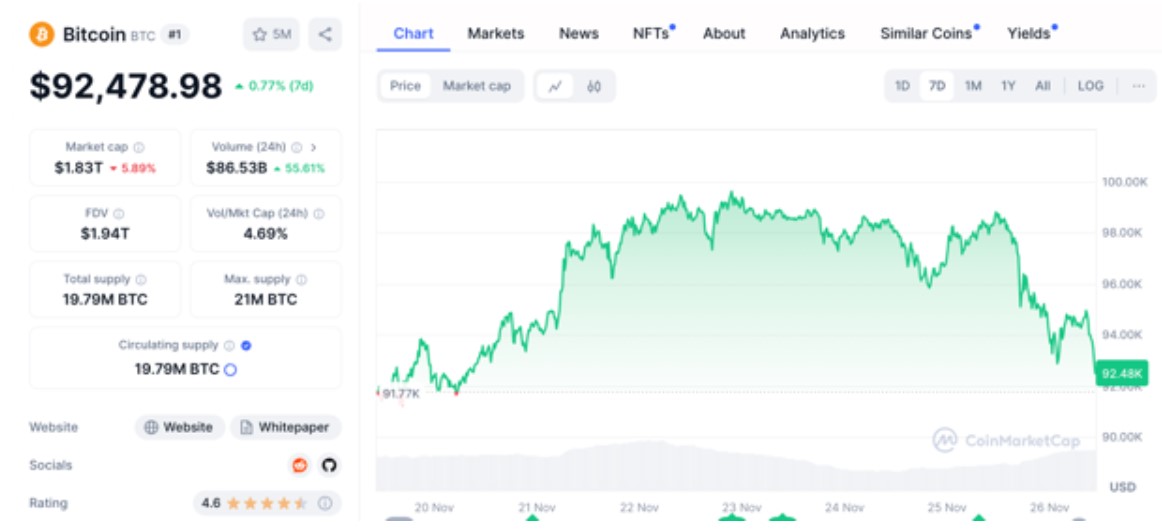1162x529 pixels.
Task: Click the Market cap info icon
Action: click(x=139, y=147)
